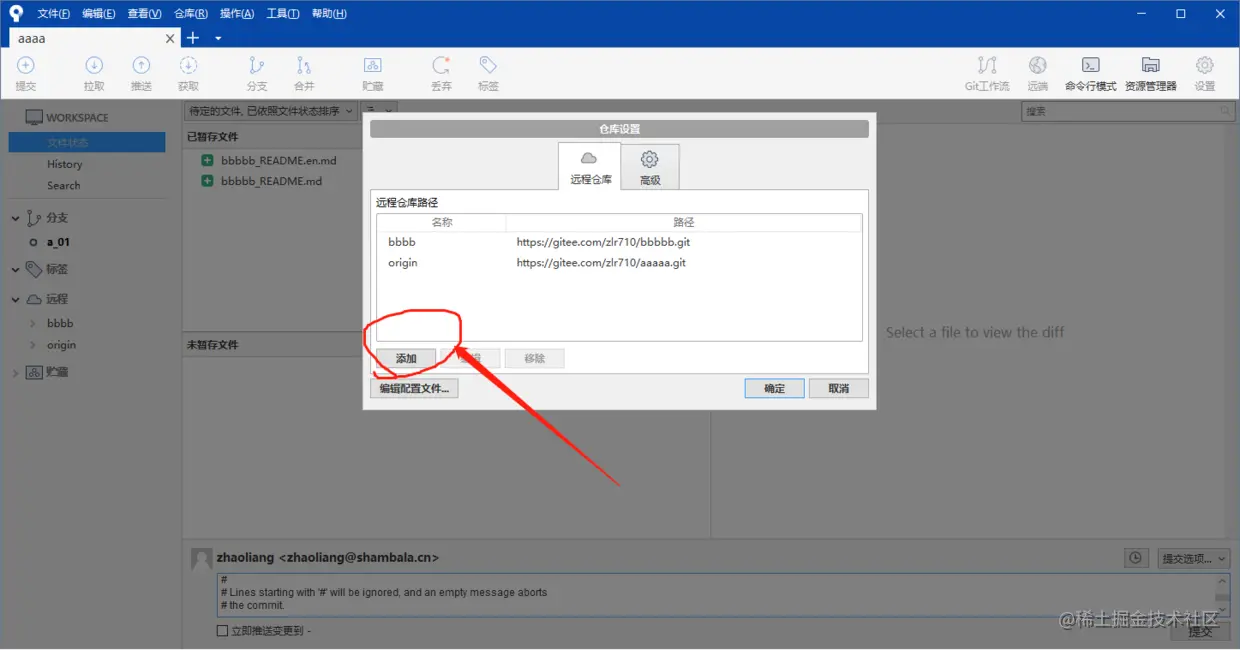Select History in the sidebar

(x=65, y=164)
